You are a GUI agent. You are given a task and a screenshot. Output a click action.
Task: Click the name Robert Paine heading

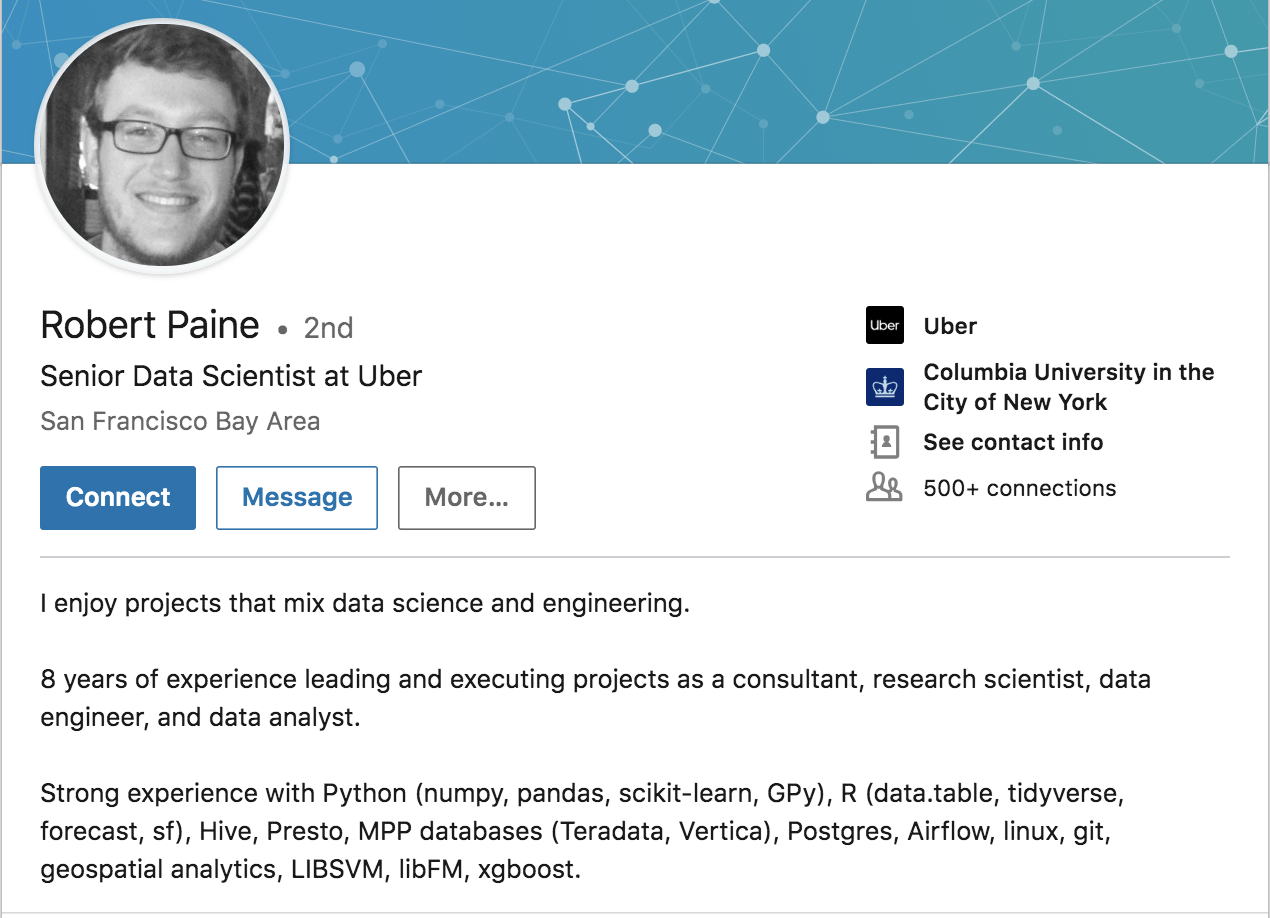click(x=150, y=326)
